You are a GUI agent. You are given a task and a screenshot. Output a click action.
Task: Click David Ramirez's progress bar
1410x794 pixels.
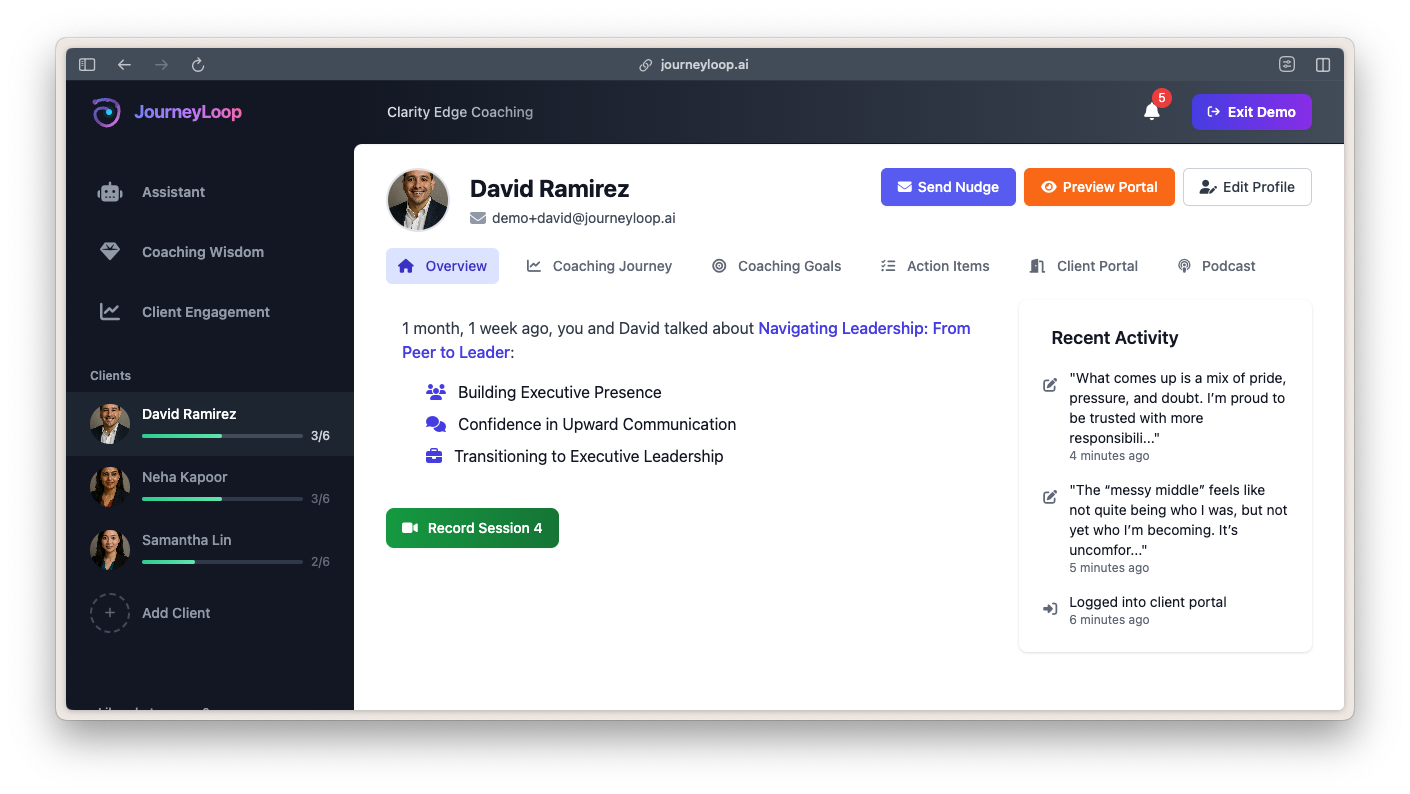pyautogui.click(x=222, y=436)
